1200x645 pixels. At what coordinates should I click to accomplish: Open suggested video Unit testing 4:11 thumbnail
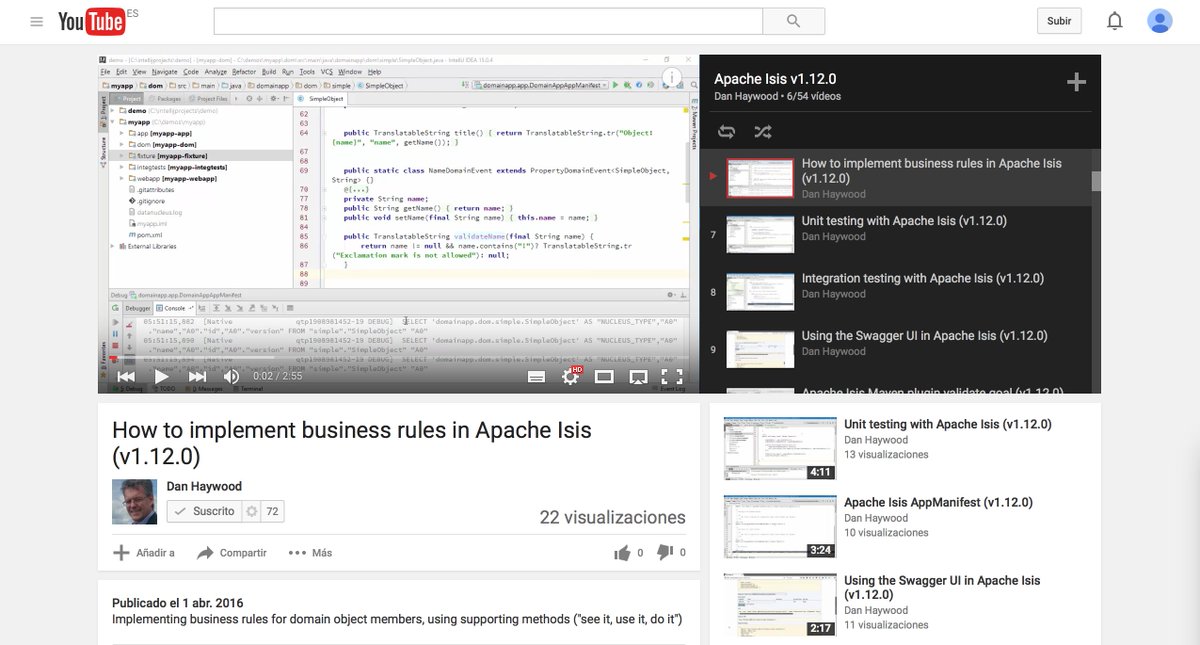780,448
